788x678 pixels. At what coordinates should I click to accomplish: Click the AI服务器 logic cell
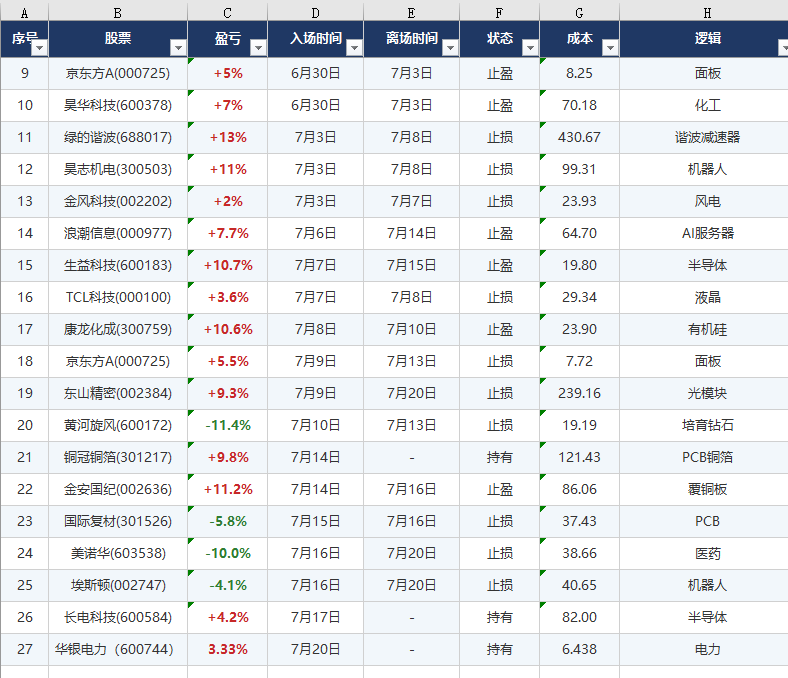(x=704, y=233)
